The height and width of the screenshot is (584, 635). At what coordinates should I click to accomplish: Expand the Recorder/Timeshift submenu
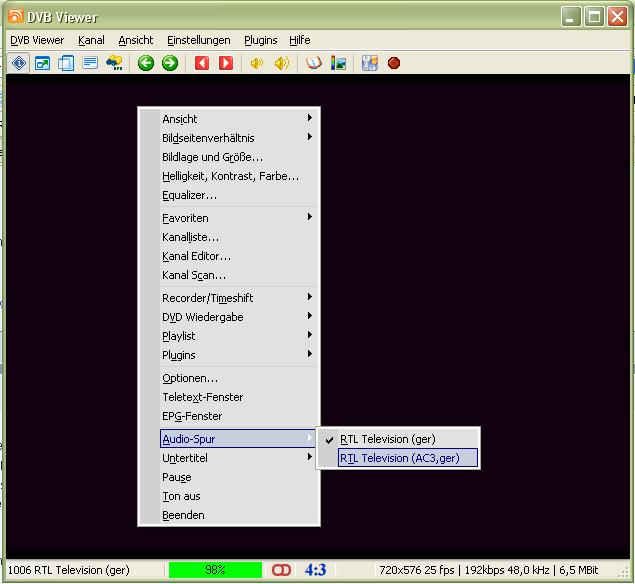[x=238, y=298]
